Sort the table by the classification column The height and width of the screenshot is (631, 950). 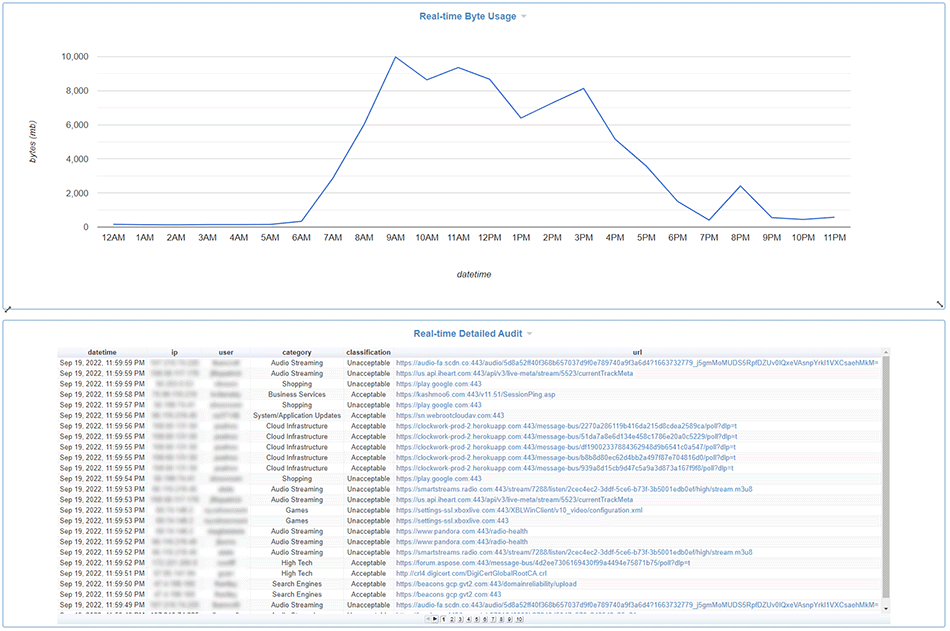pyautogui.click(x=368, y=352)
